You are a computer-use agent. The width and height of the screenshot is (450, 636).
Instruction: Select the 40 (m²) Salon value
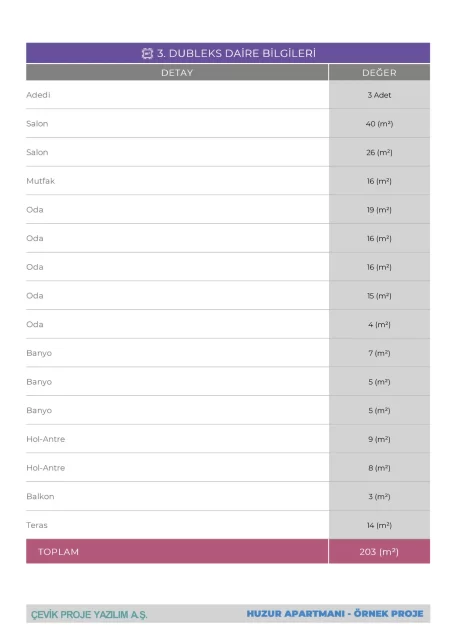(379, 124)
